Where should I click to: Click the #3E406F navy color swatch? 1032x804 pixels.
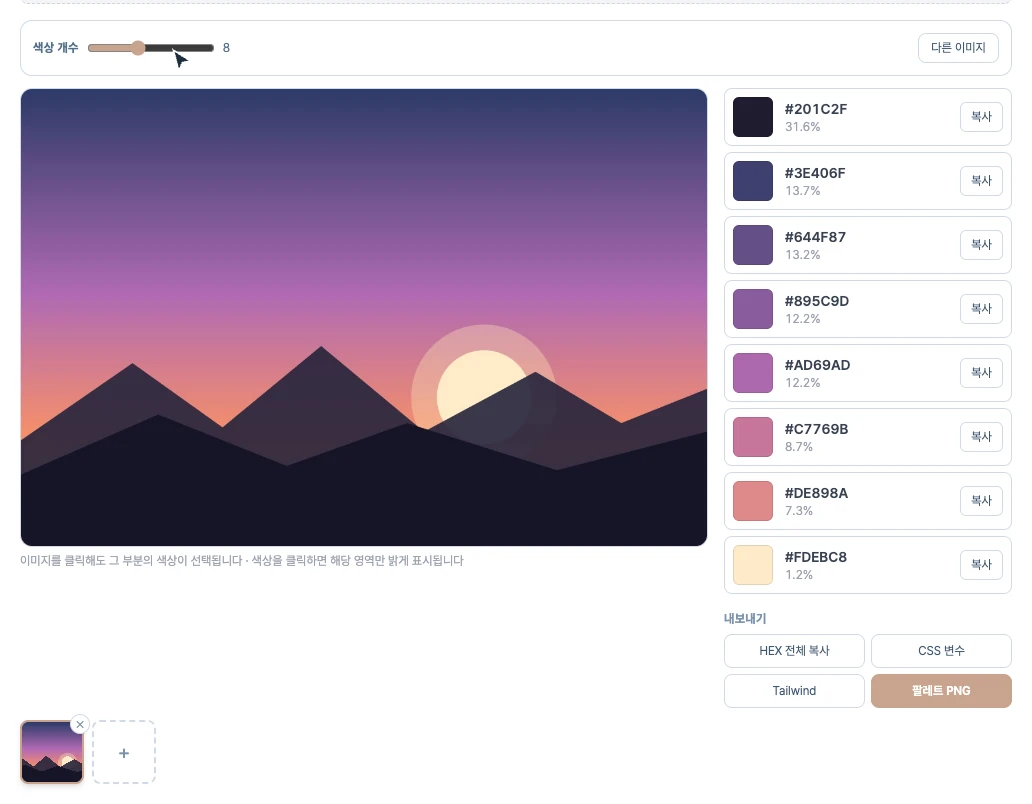click(753, 181)
